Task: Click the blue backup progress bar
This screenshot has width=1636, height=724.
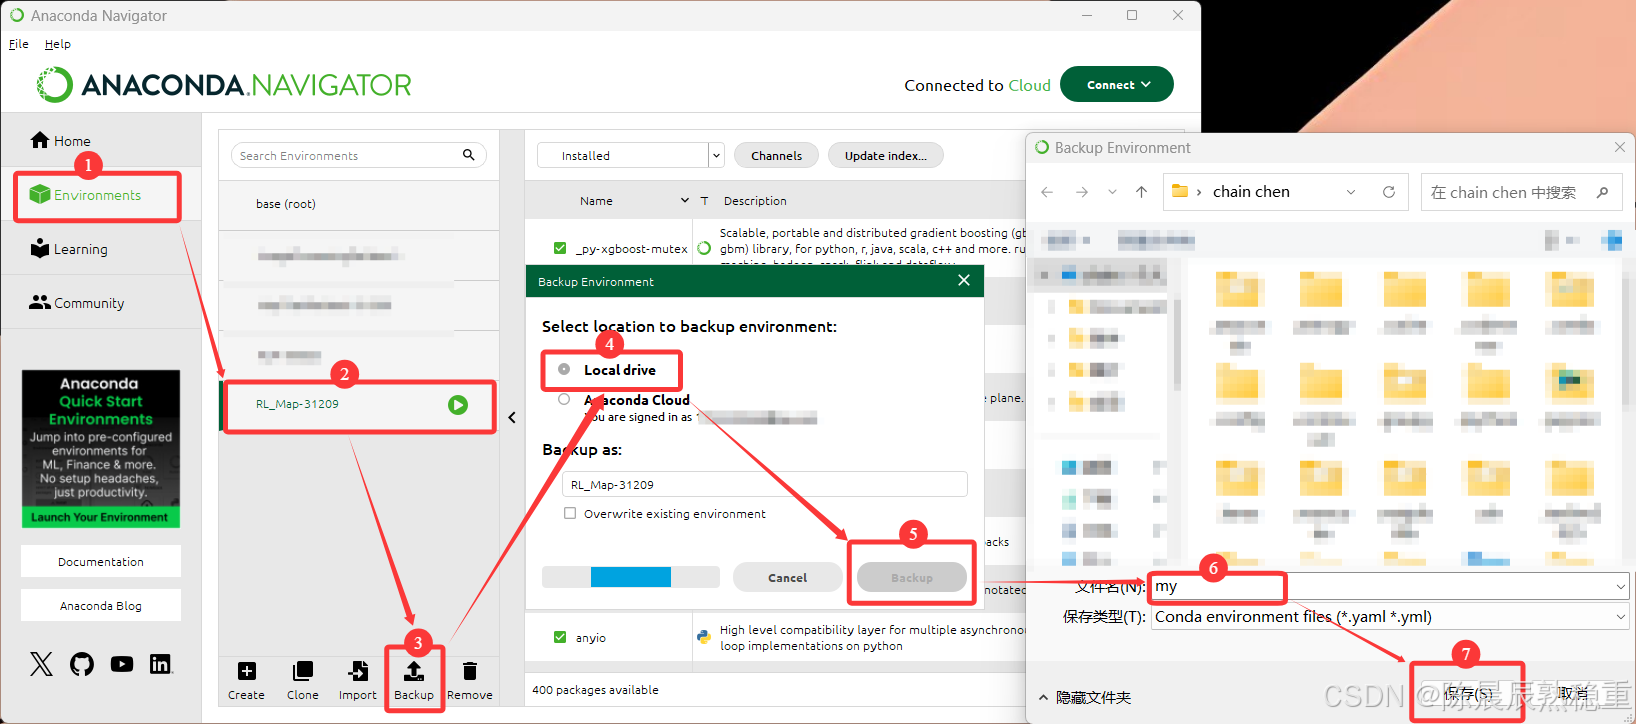Action: tap(631, 577)
